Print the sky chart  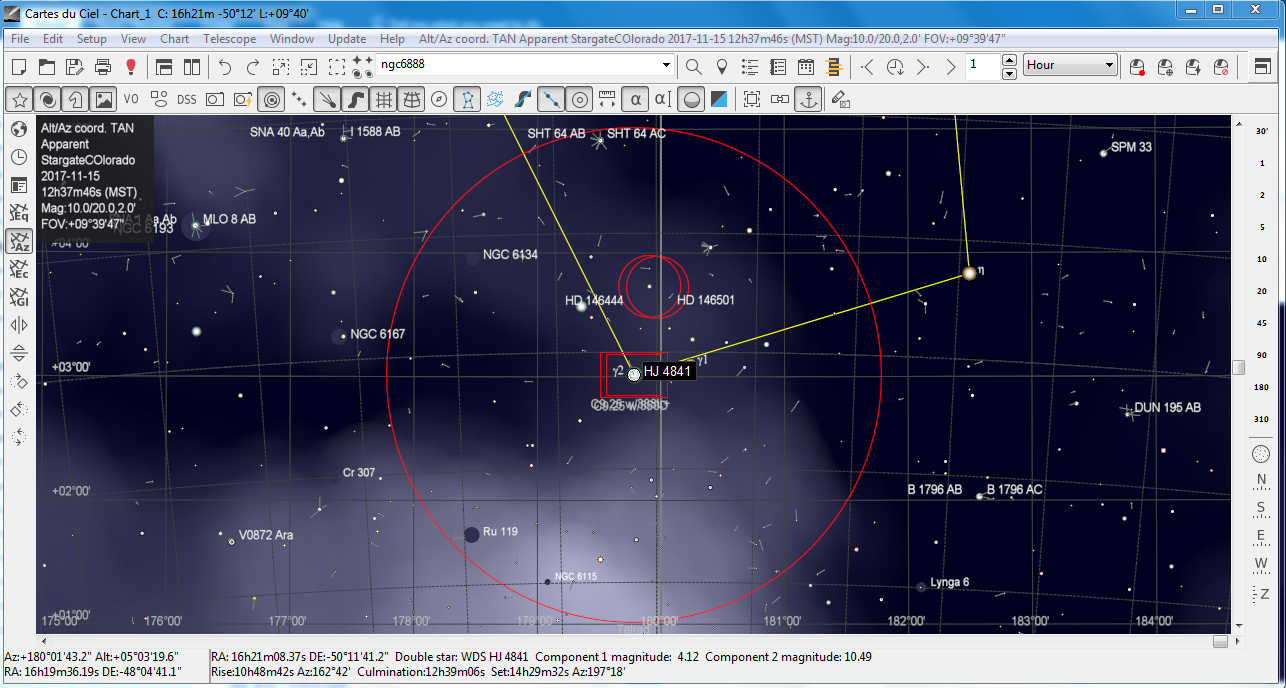tap(102, 67)
